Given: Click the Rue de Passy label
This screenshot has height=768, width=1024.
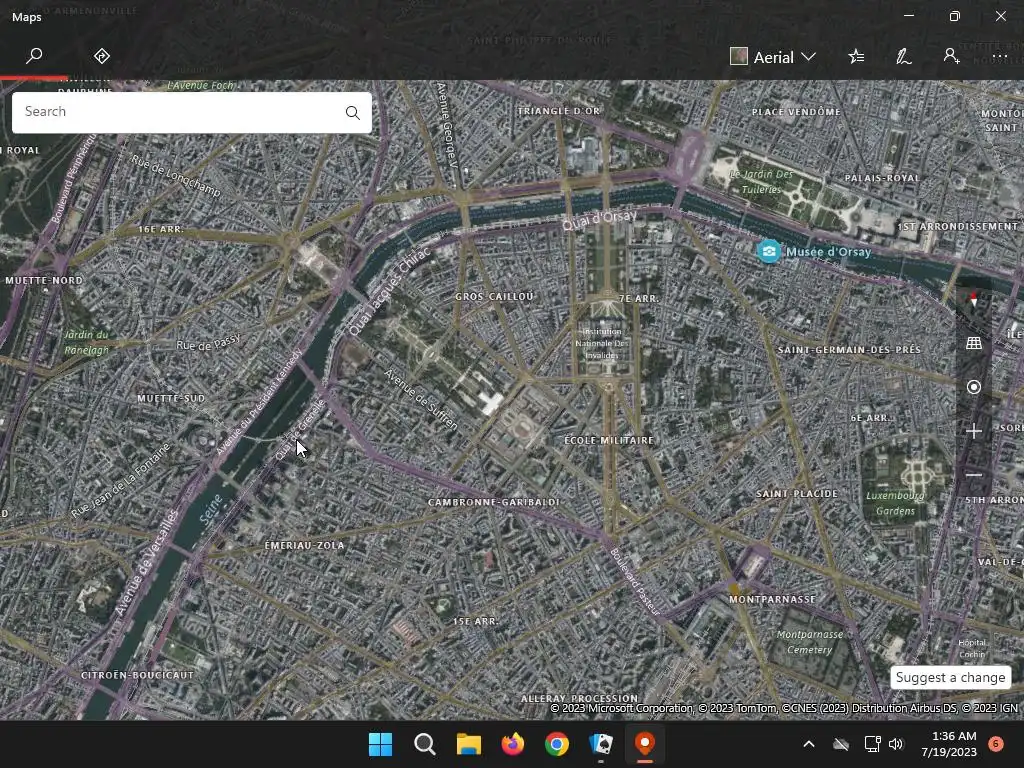Looking at the screenshot, I should (208, 343).
